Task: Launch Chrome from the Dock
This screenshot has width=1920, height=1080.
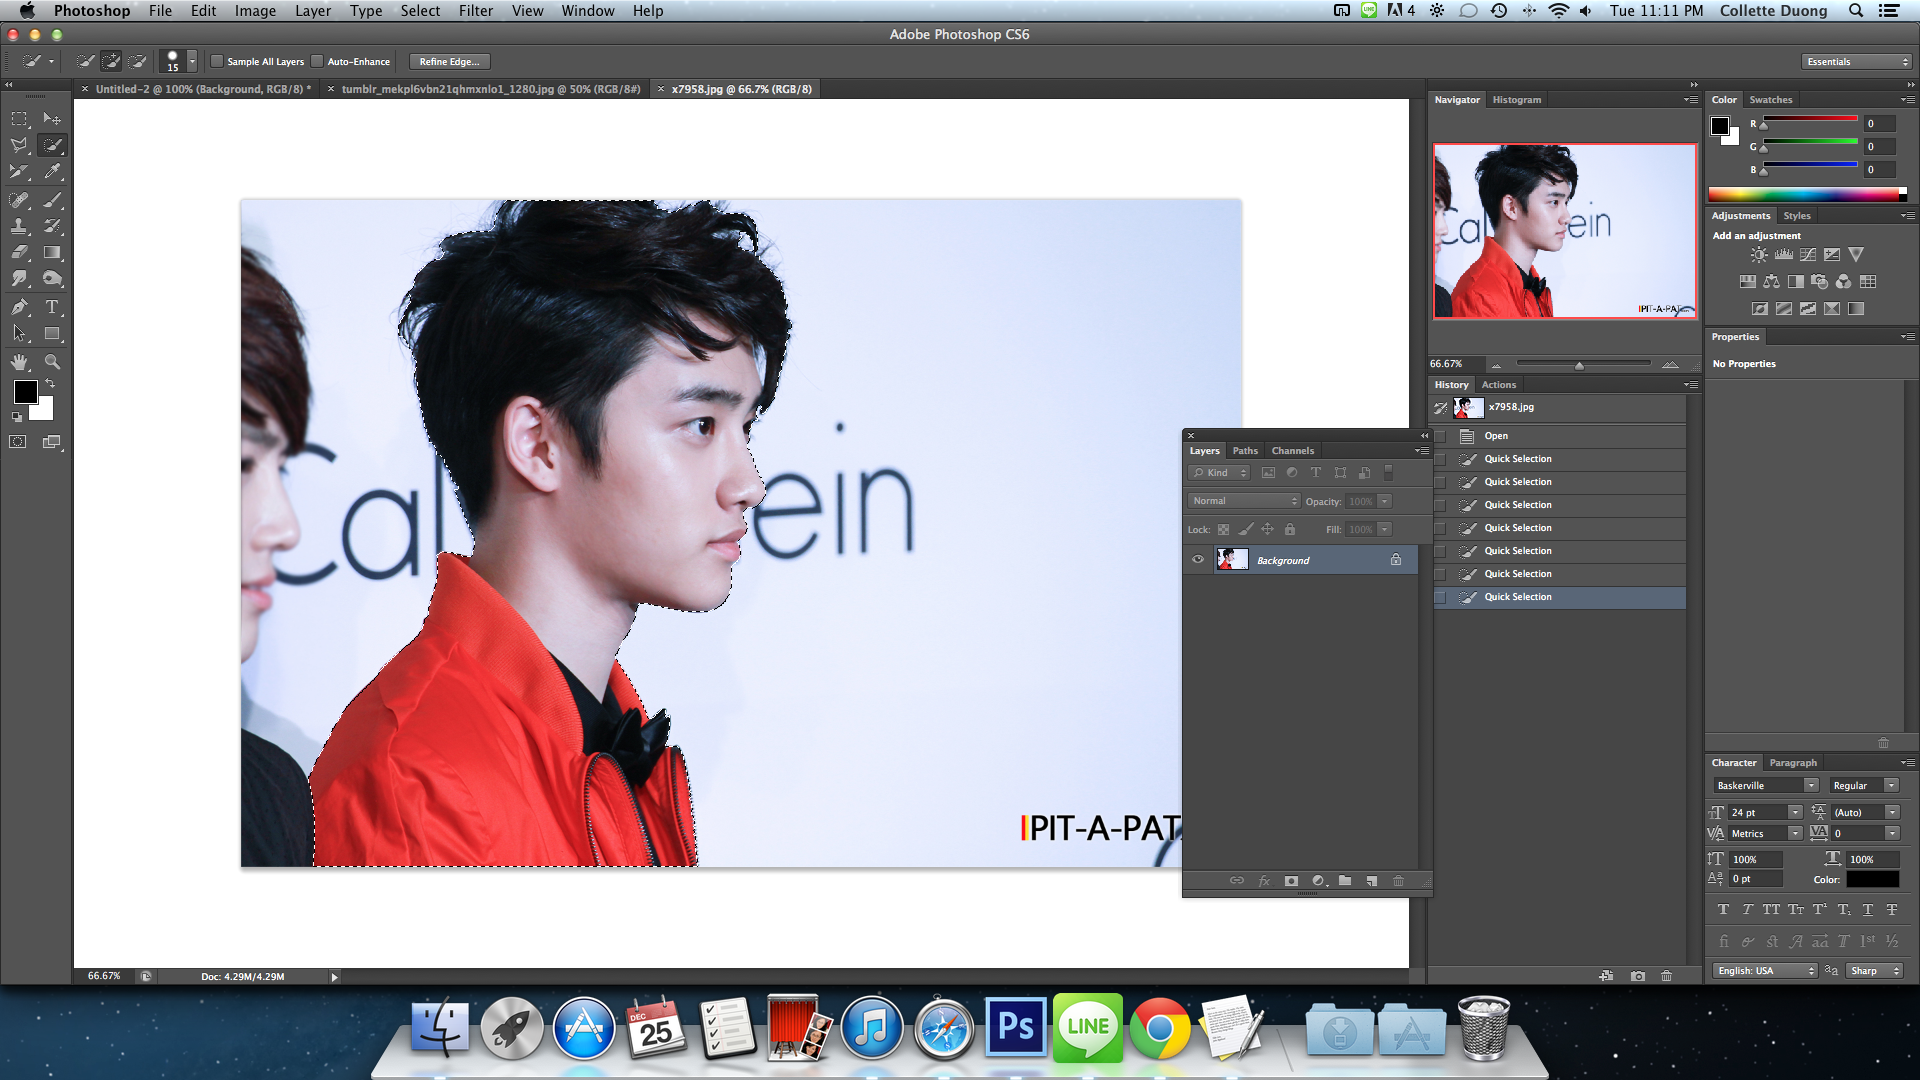Action: pos(1159,1028)
